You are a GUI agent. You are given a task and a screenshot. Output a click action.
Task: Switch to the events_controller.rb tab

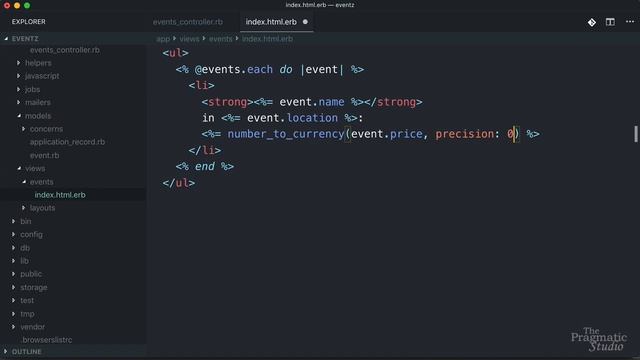[188, 22]
